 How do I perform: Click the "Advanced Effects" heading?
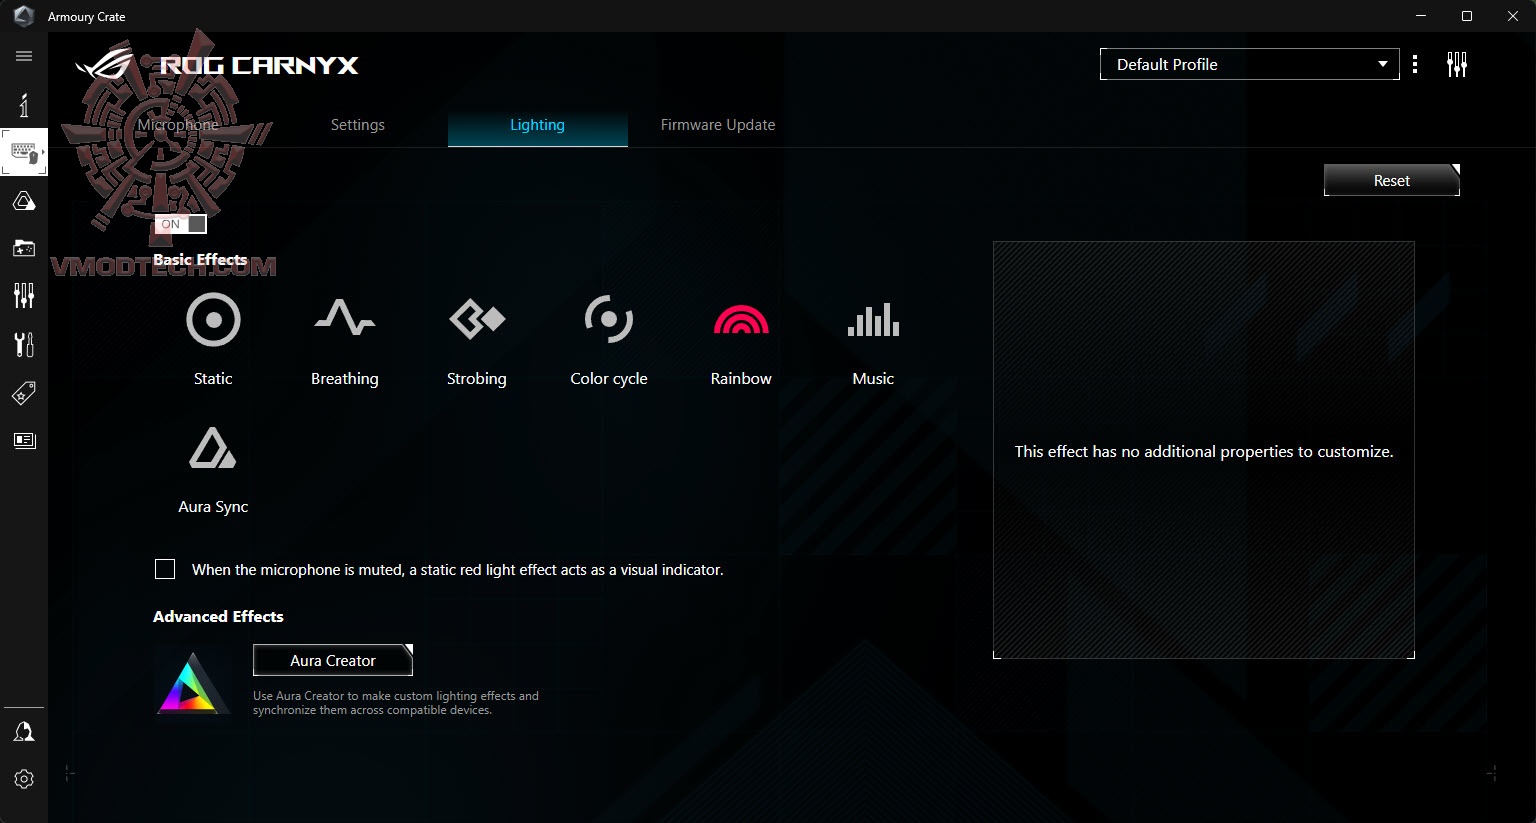point(218,616)
